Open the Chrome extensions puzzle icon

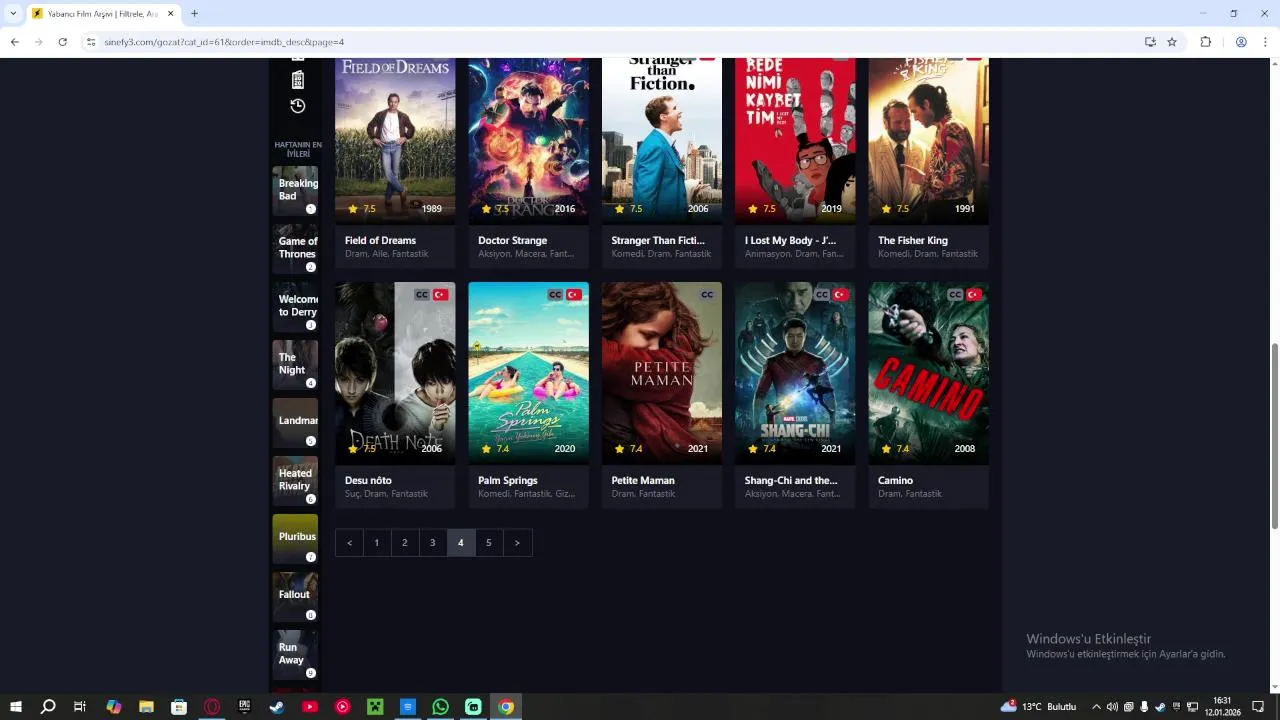click(1205, 42)
